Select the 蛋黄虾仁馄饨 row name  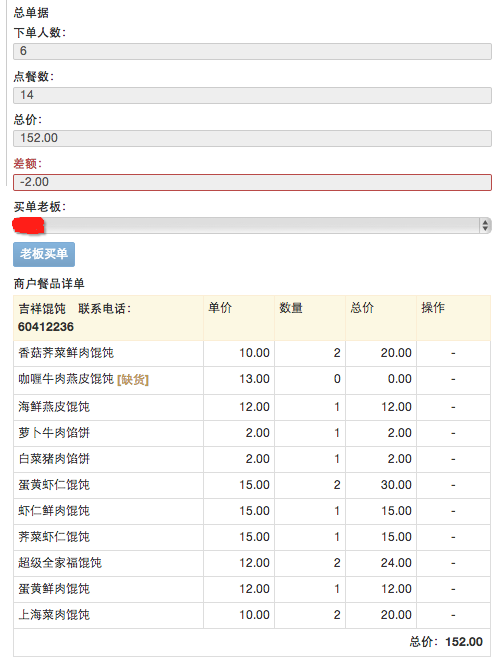point(54,485)
